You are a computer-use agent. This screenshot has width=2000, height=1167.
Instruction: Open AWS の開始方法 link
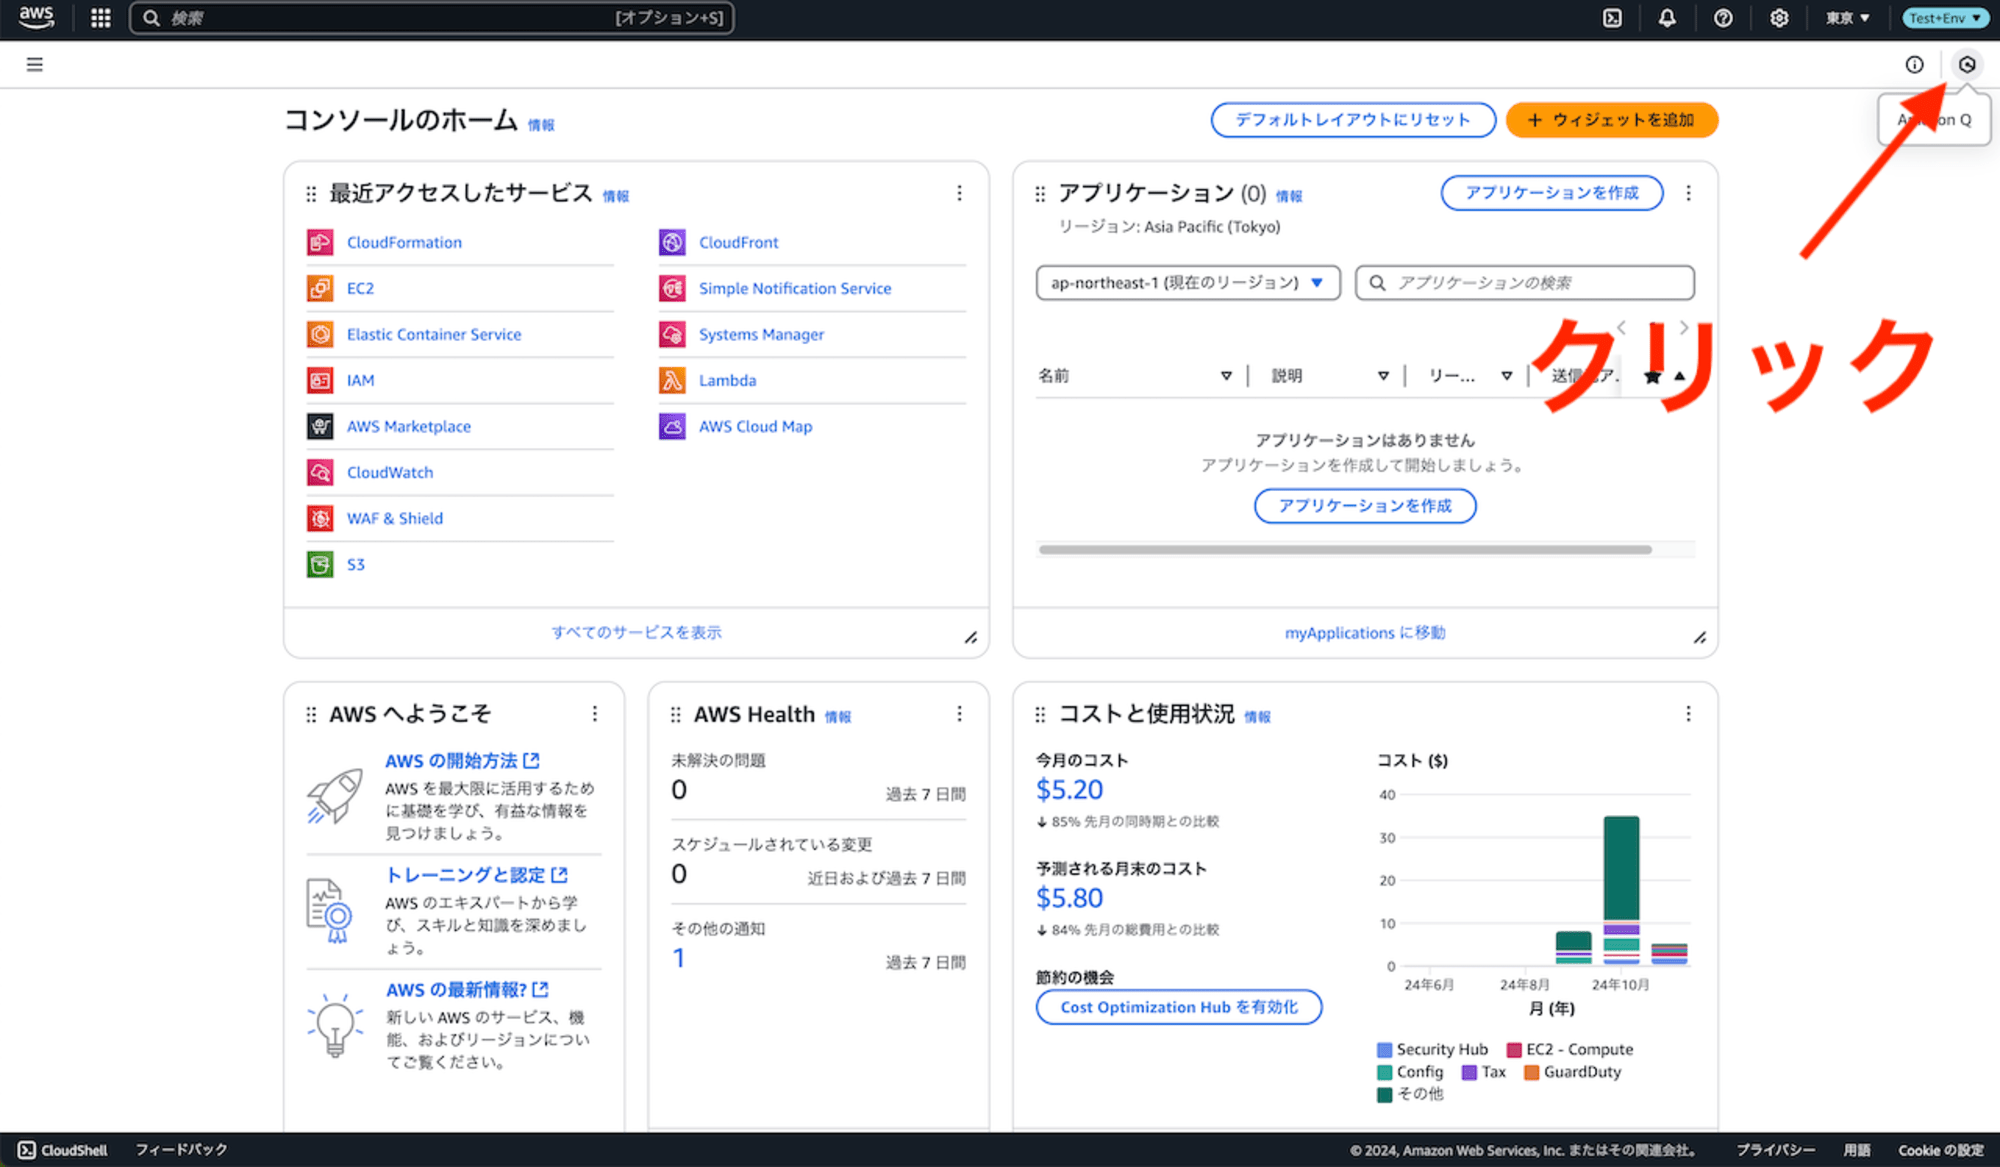(x=462, y=761)
